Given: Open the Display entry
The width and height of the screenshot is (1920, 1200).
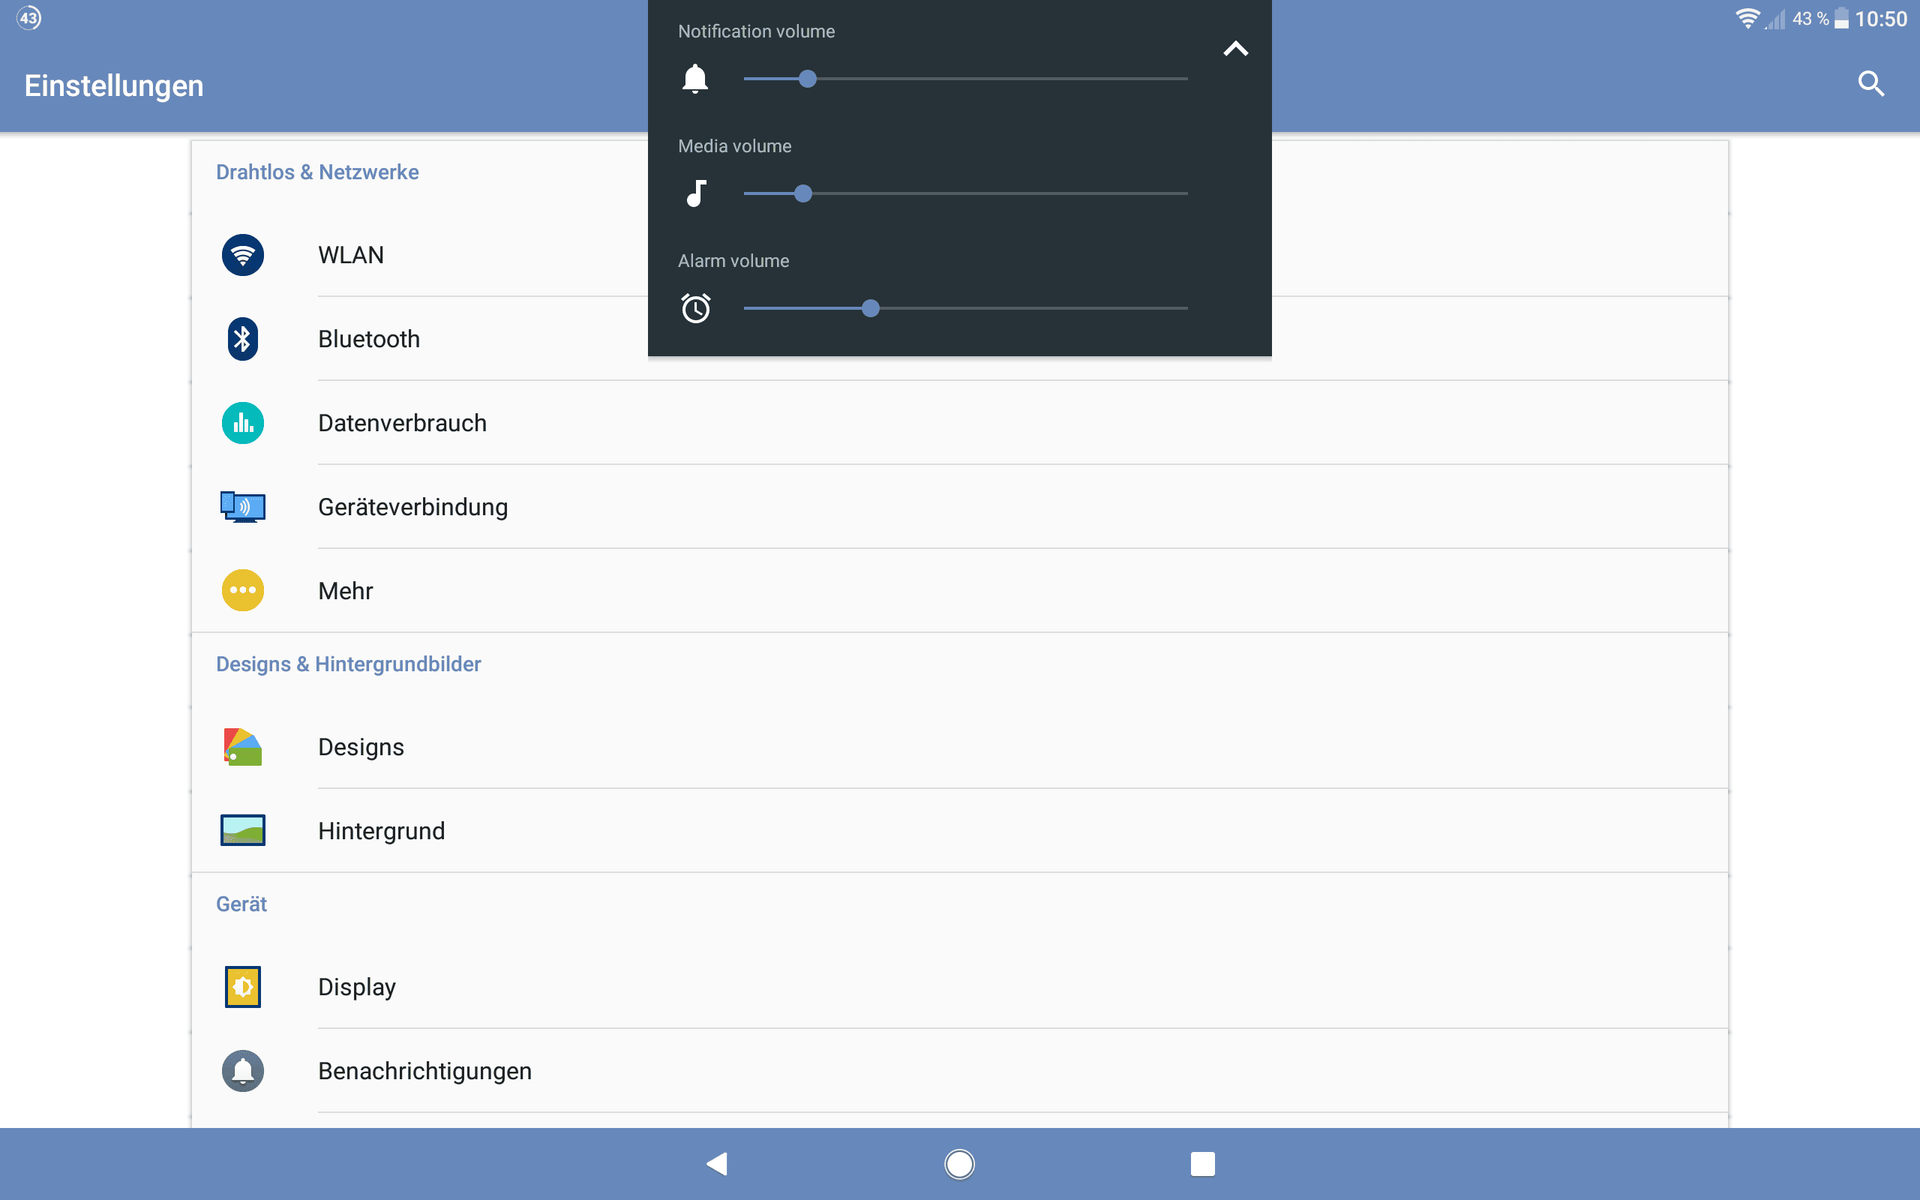Looking at the screenshot, I should click(x=960, y=987).
